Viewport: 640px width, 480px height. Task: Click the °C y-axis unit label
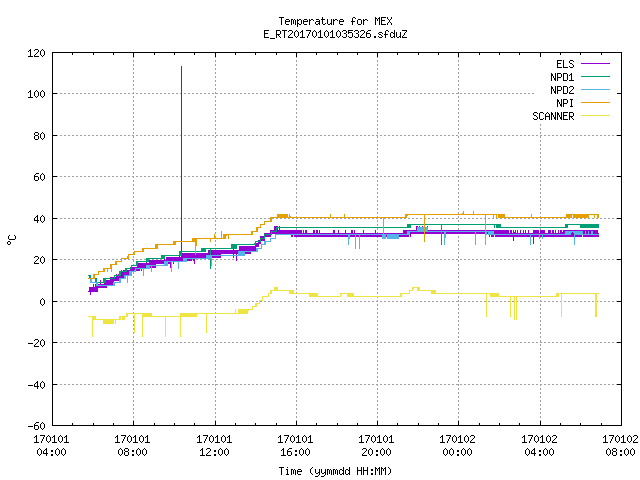(12, 240)
